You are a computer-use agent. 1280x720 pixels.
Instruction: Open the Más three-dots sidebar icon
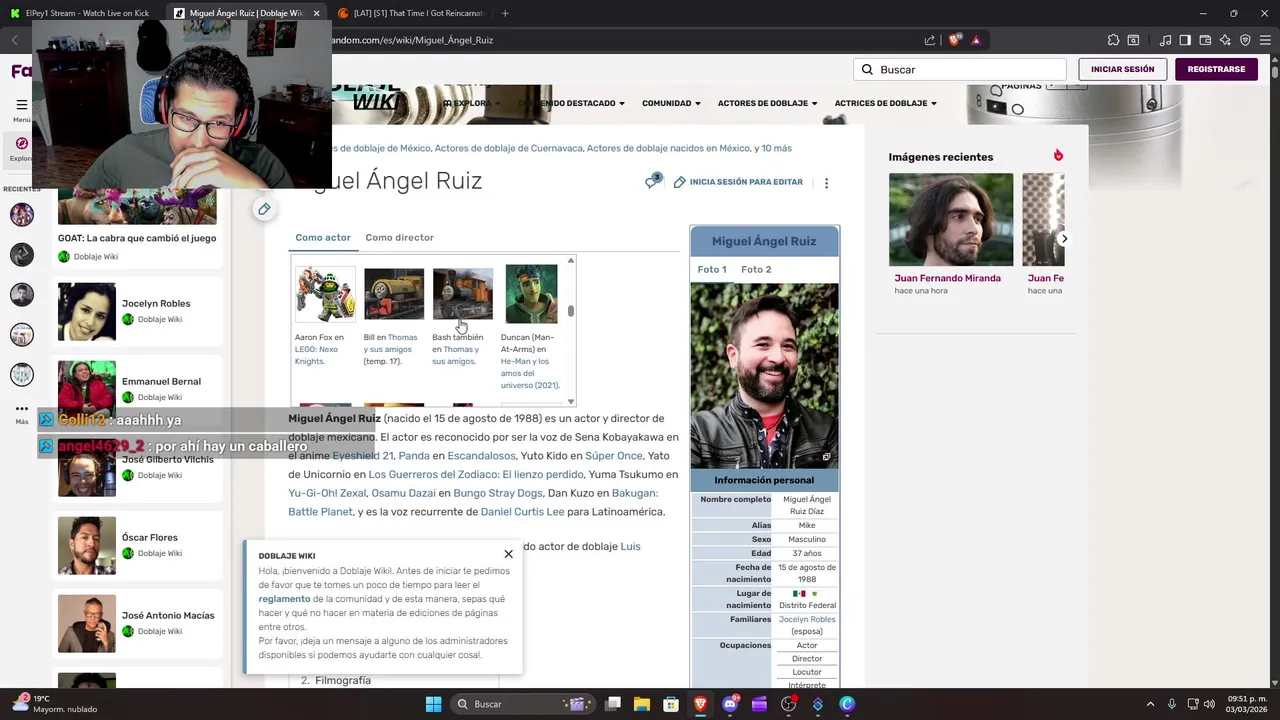click(x=21, y=408)
